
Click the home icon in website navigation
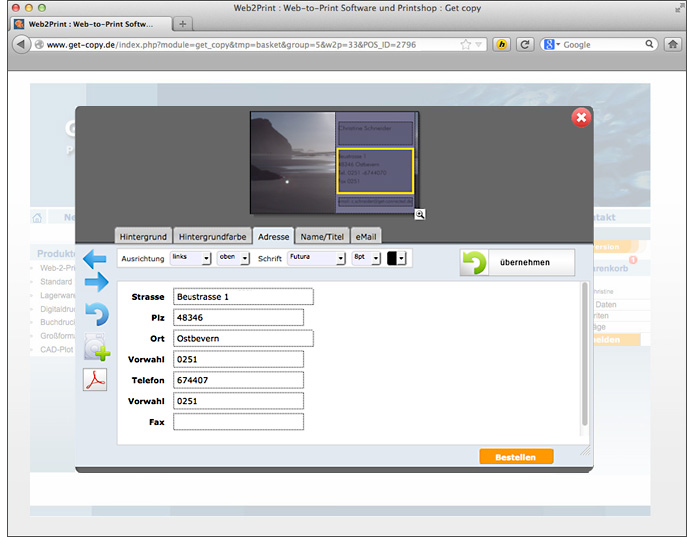click(37, 217)
